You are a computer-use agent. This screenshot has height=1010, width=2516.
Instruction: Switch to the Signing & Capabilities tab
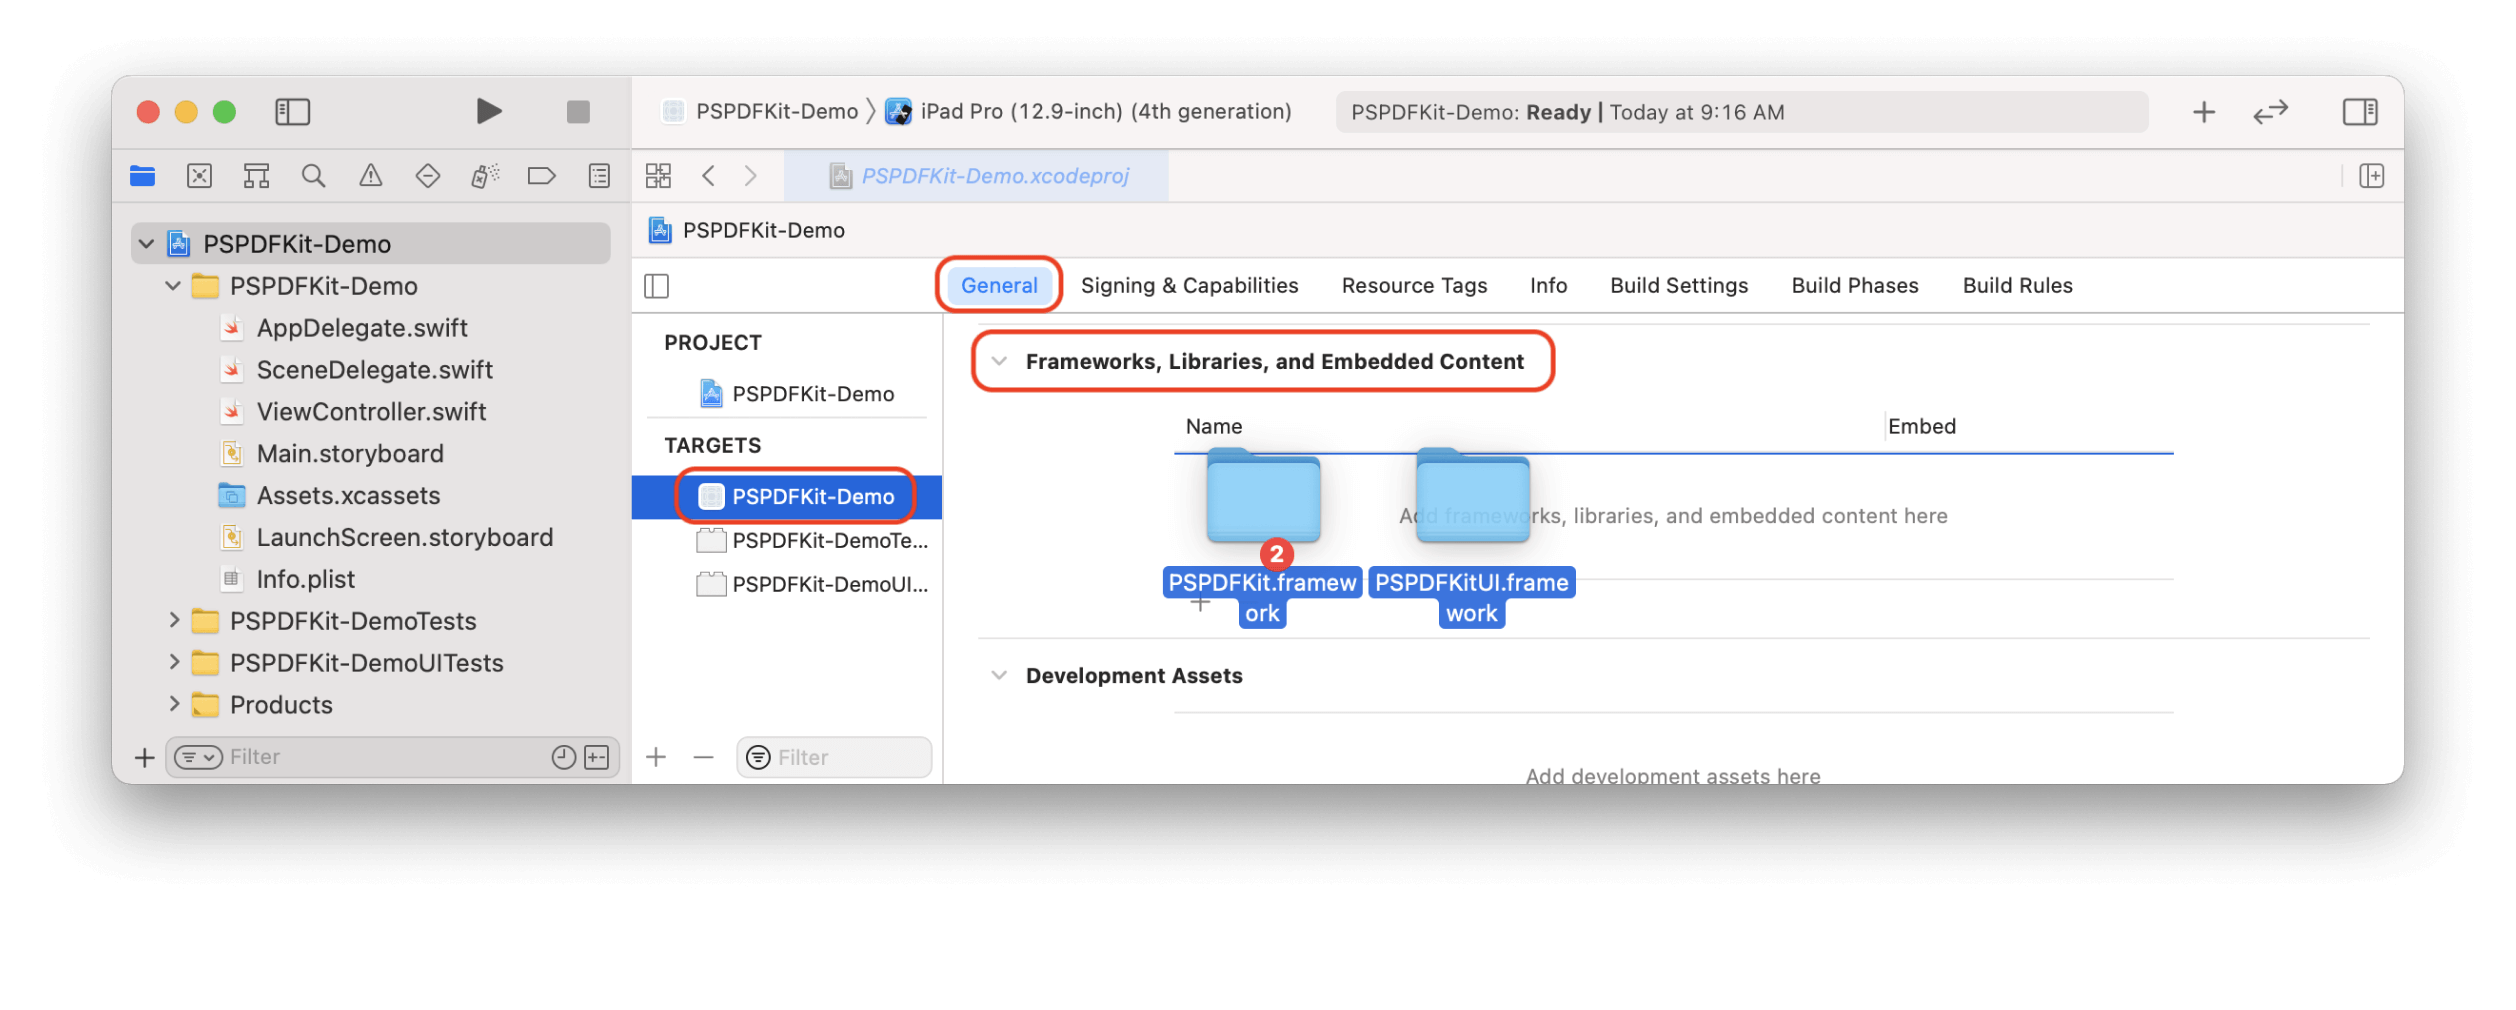click(x=1189, y=285)
